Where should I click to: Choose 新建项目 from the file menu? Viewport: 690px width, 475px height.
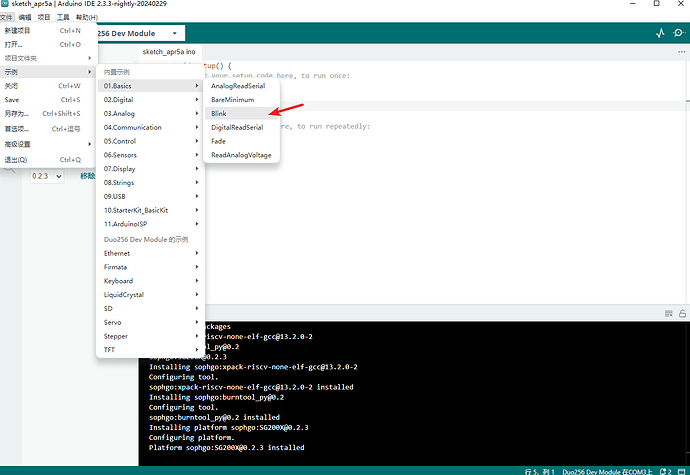pyautogui.click(x=48, y=30)
